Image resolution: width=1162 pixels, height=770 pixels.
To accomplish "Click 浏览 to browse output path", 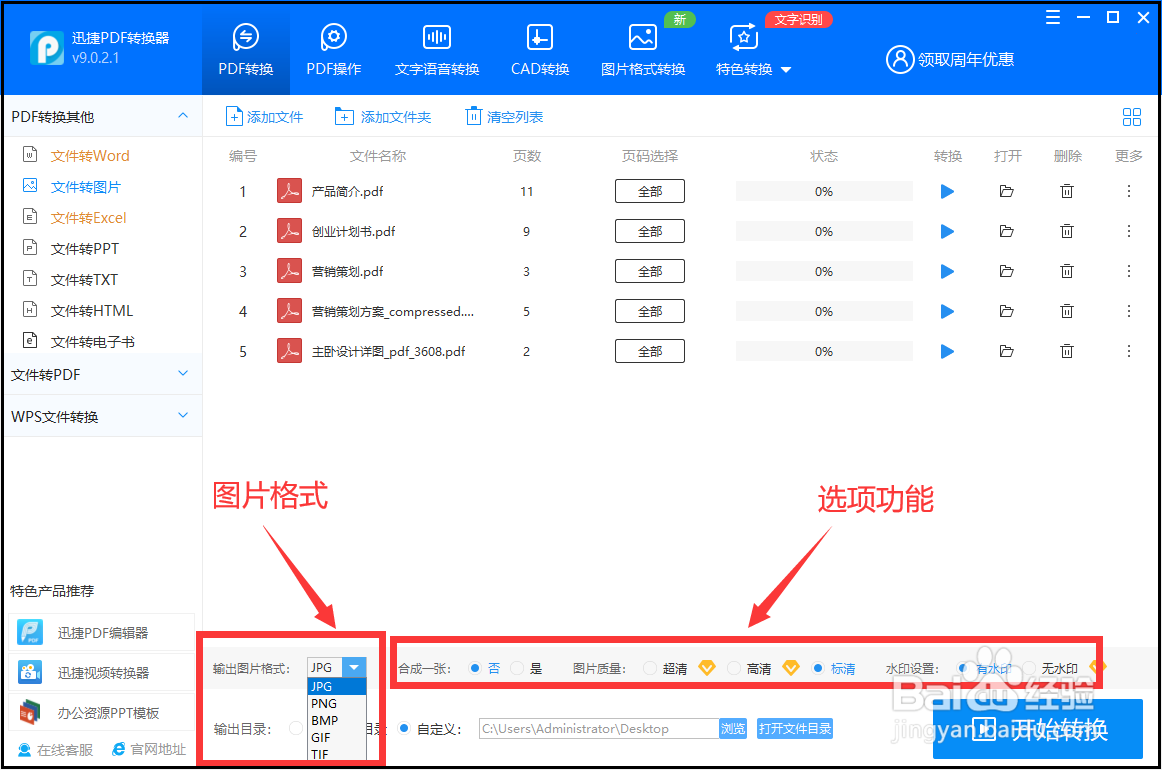I will point(733,728).
